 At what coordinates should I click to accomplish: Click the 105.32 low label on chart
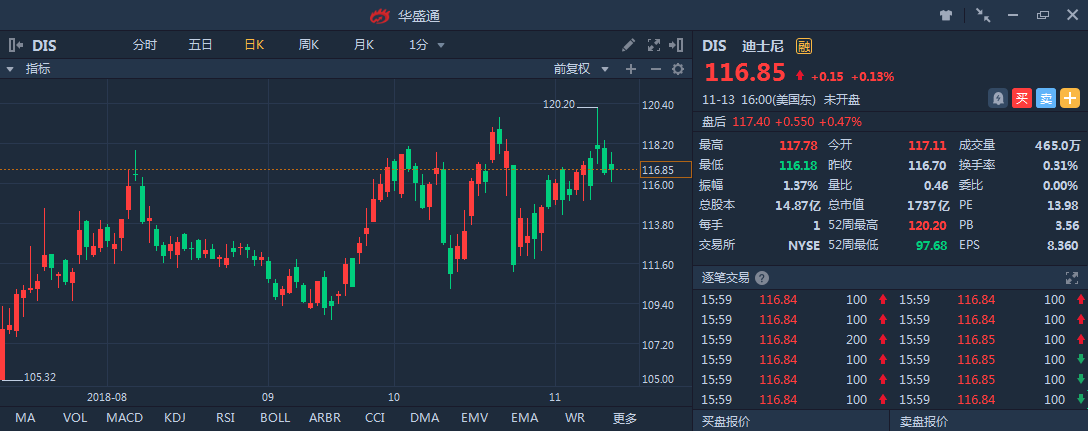[x=40, y=378]
